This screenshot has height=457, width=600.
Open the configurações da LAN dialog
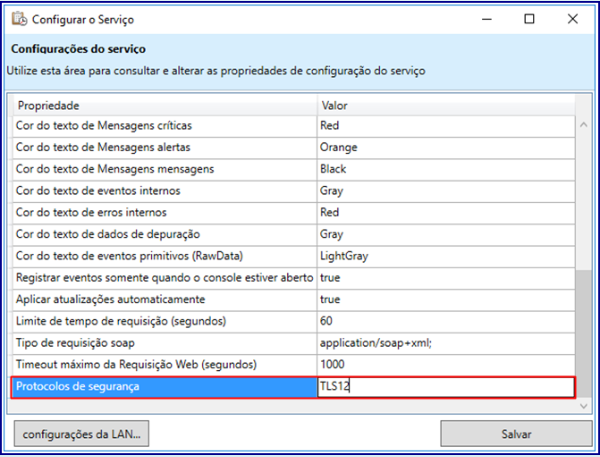tap(82, 434)
